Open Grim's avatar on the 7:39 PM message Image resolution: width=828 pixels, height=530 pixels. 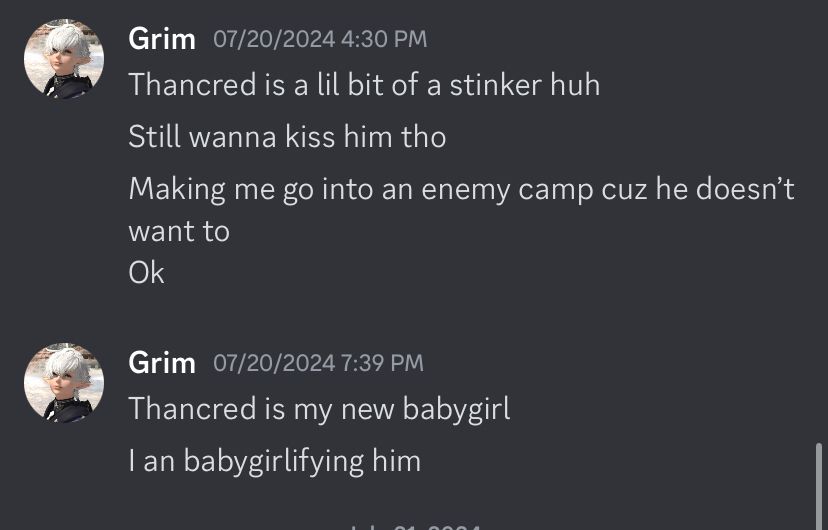click(64, 383)
